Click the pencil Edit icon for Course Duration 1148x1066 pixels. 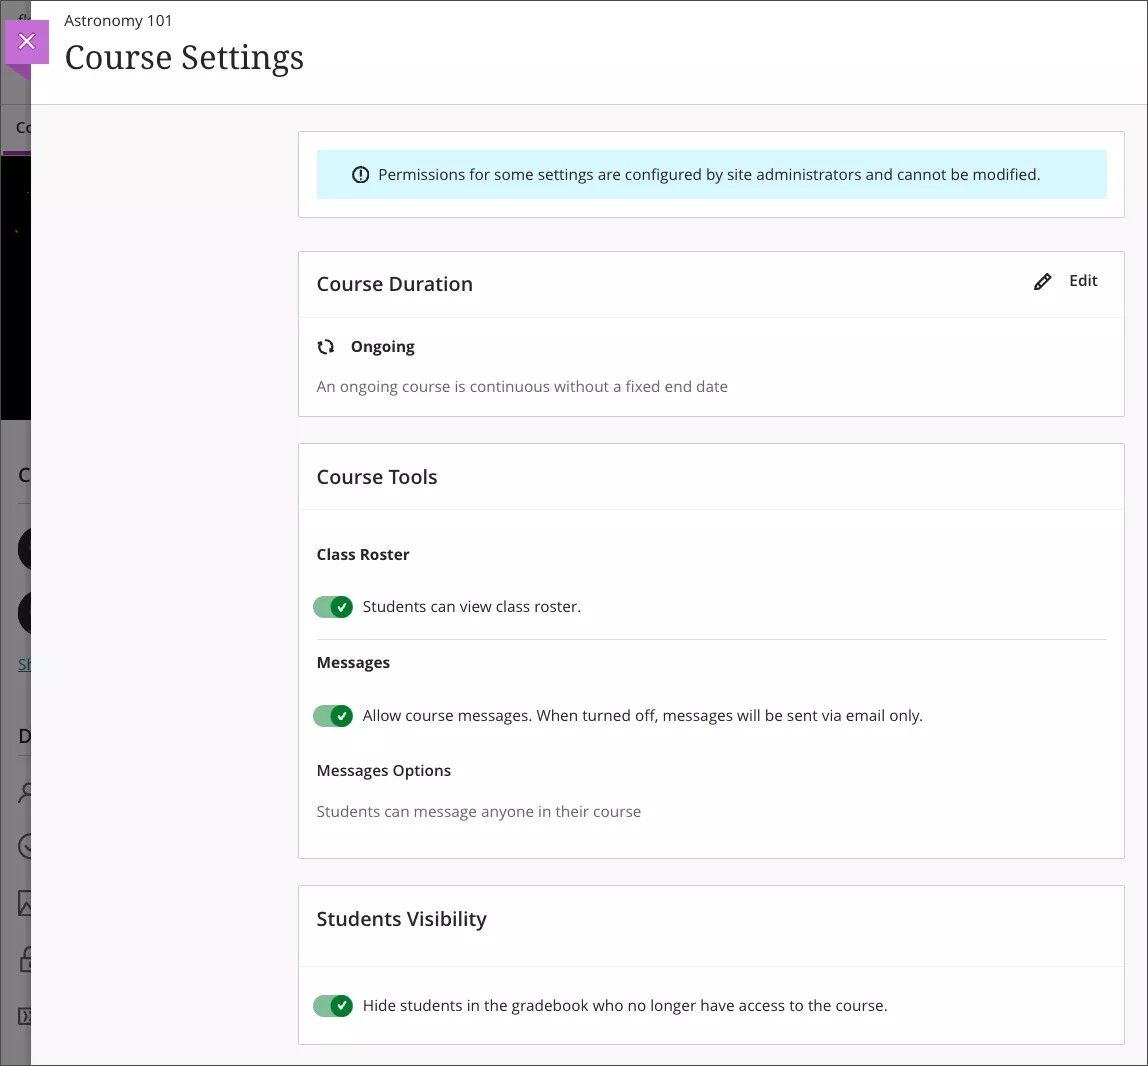[x=1043, y=281]
